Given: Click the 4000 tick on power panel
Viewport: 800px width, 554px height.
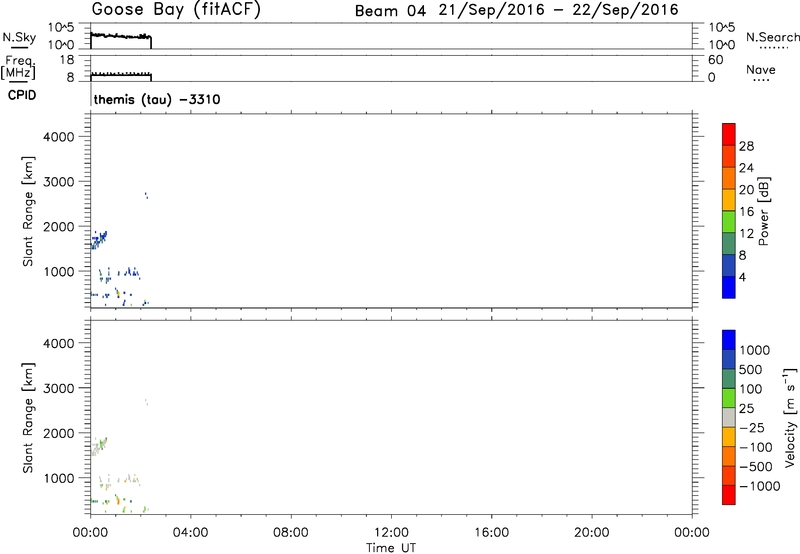Looking at the screenshot, I should tap(59, 137).
